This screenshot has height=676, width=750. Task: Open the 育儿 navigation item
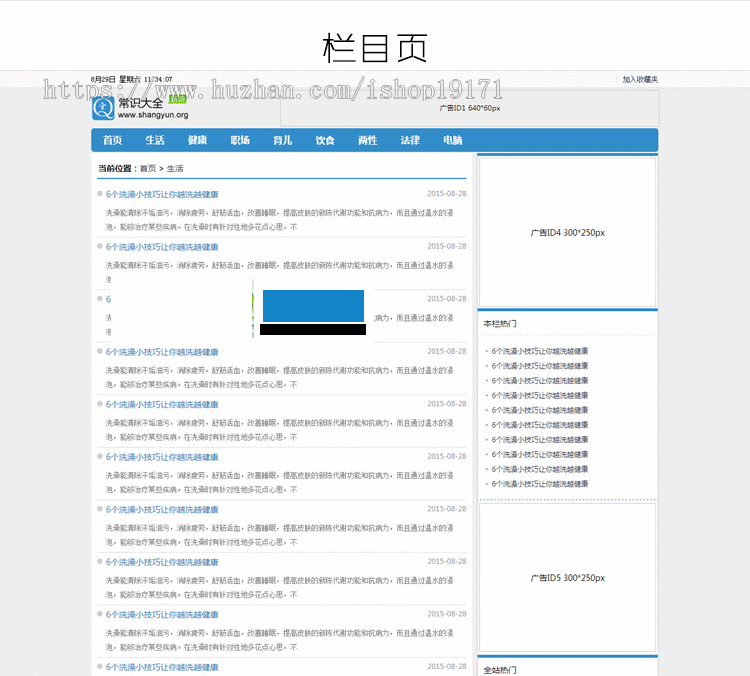[283, 140]
